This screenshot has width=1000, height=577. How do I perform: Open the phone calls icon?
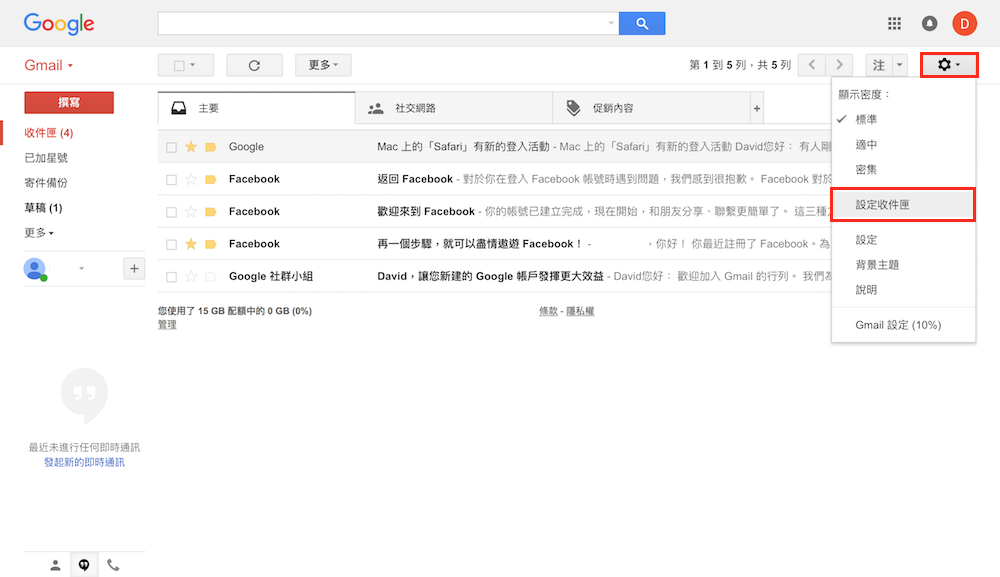tap(113, 565)
